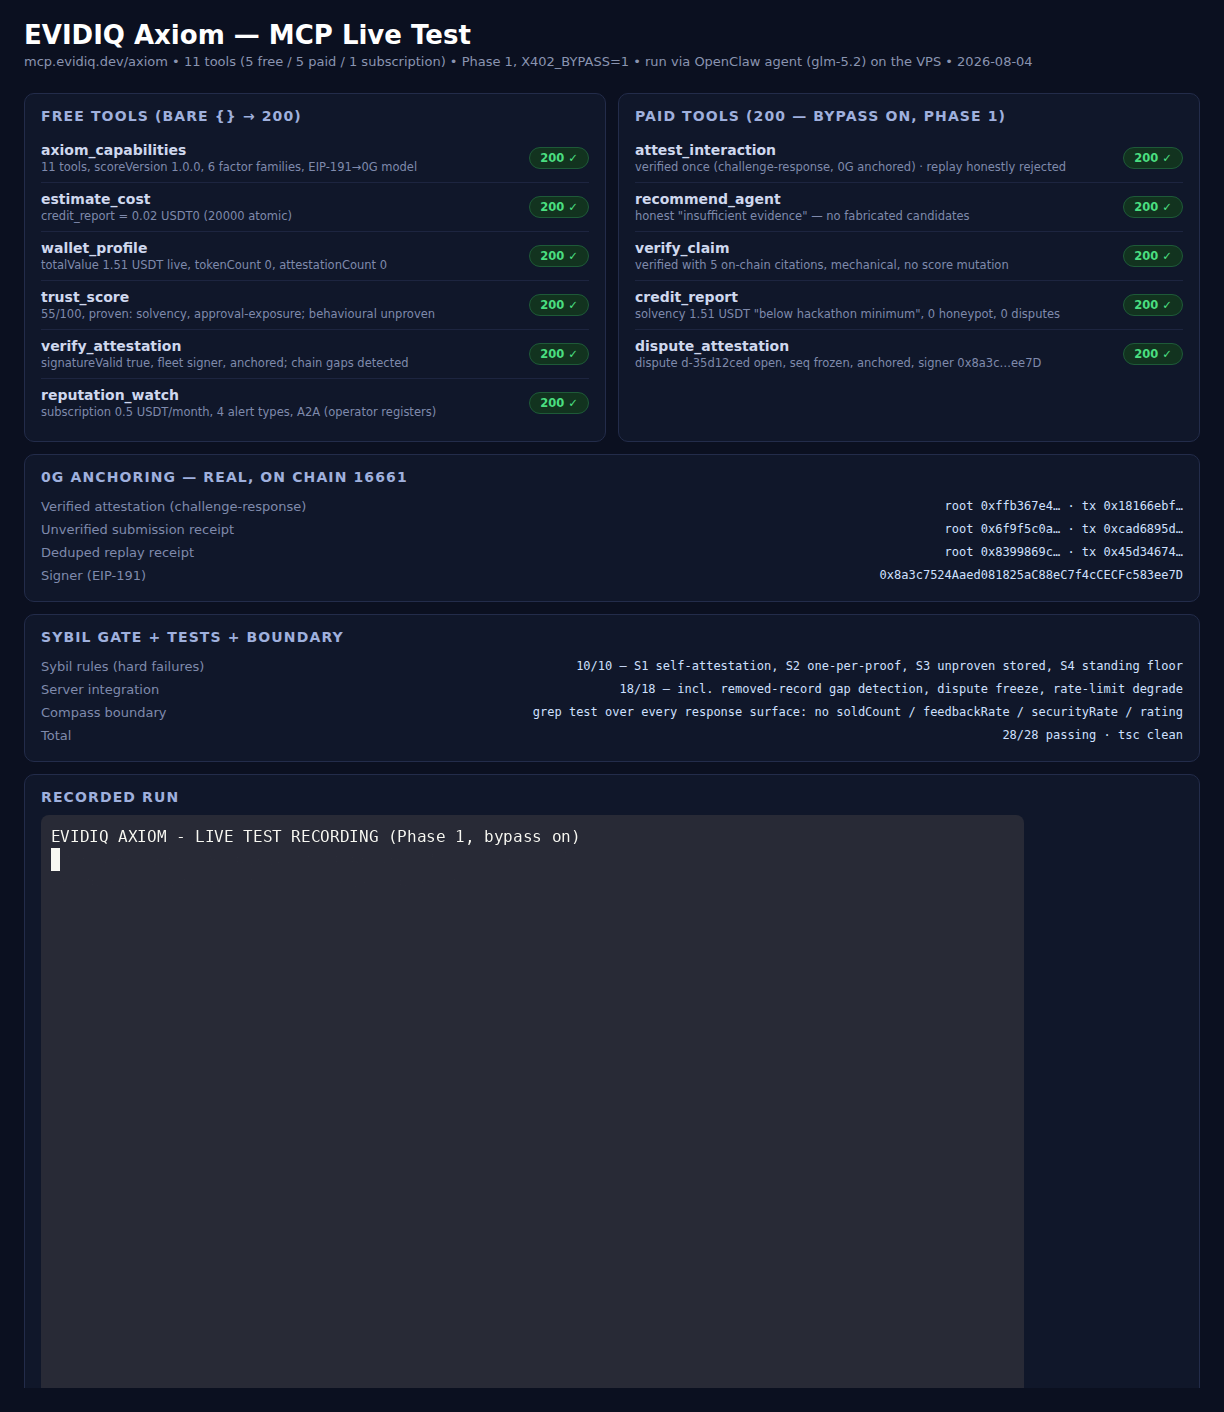Click the axiom_capabilities description about scoreVersion 1.0.0
The image size is (1224, 1412).
pos(229,167)
